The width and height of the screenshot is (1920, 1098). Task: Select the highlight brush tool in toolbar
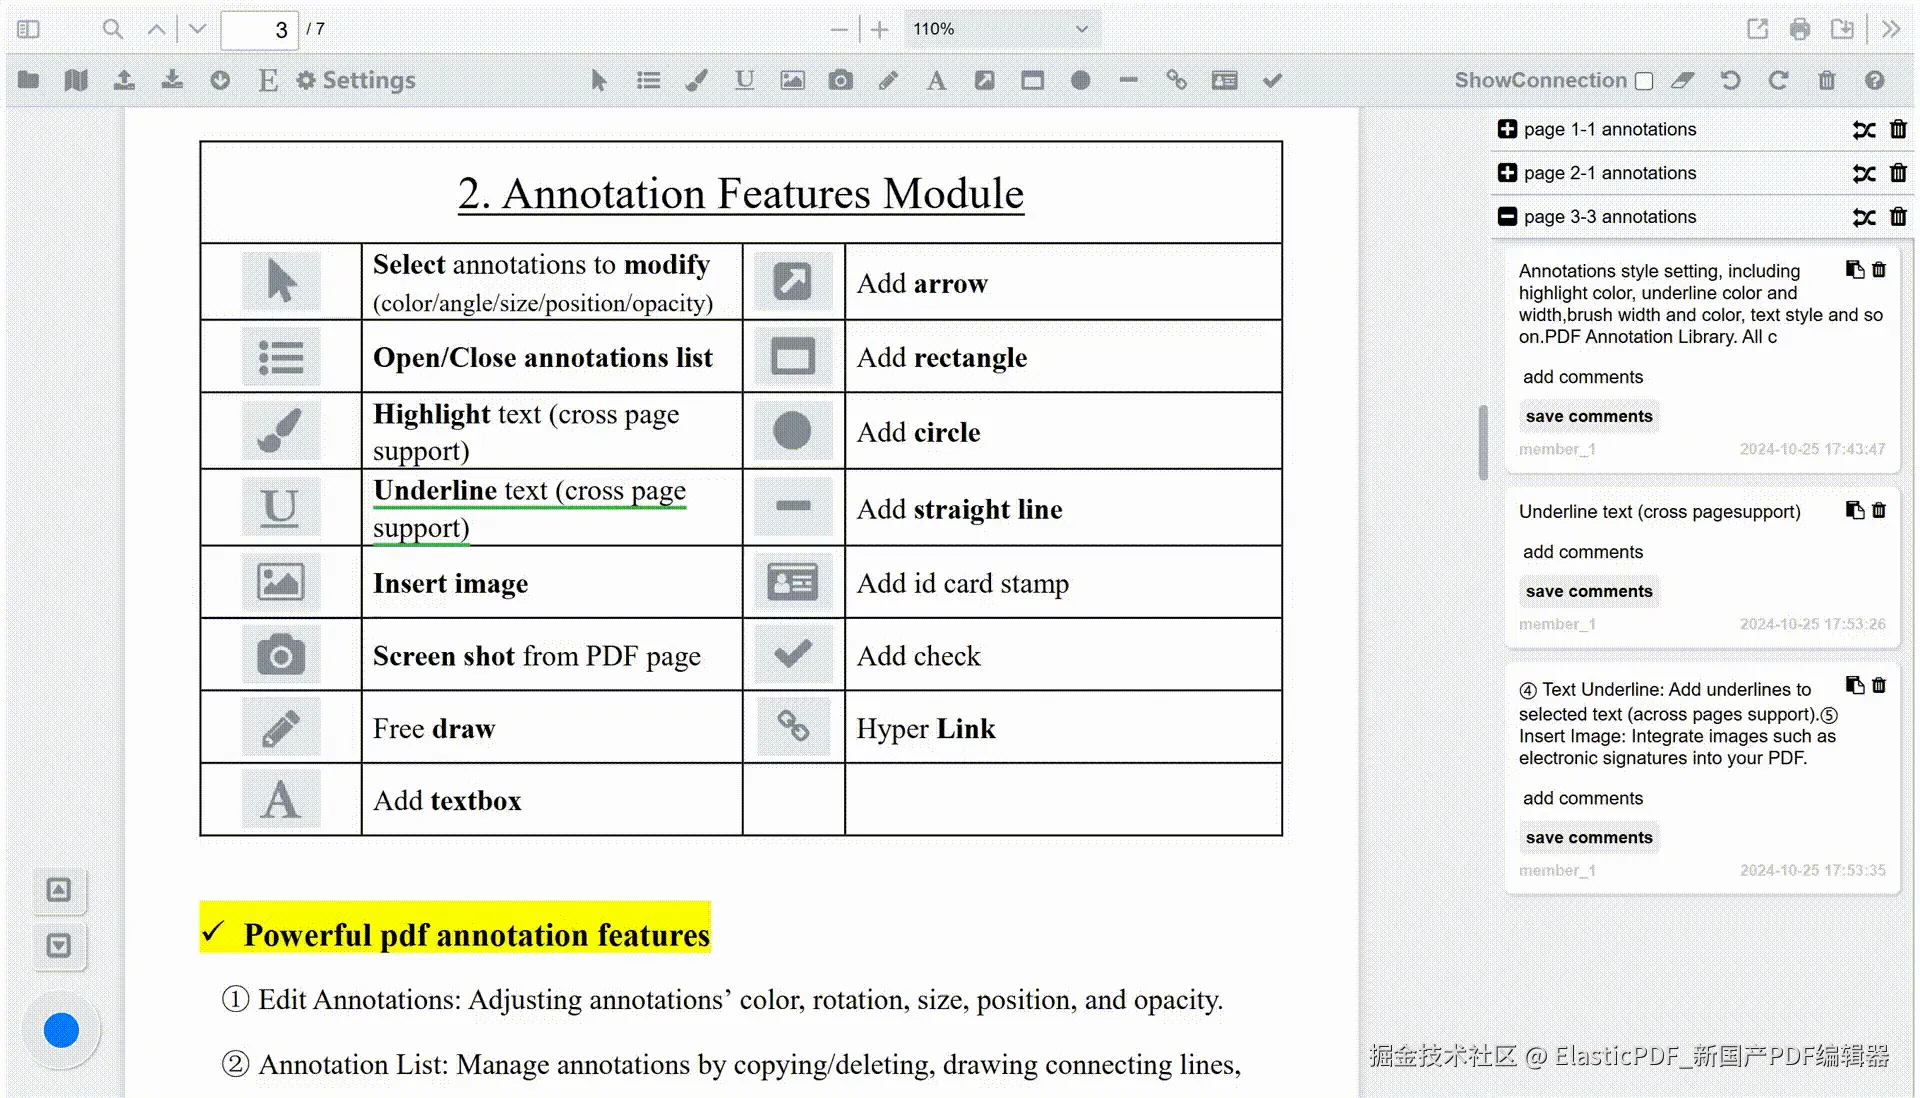tap(696, 80)
